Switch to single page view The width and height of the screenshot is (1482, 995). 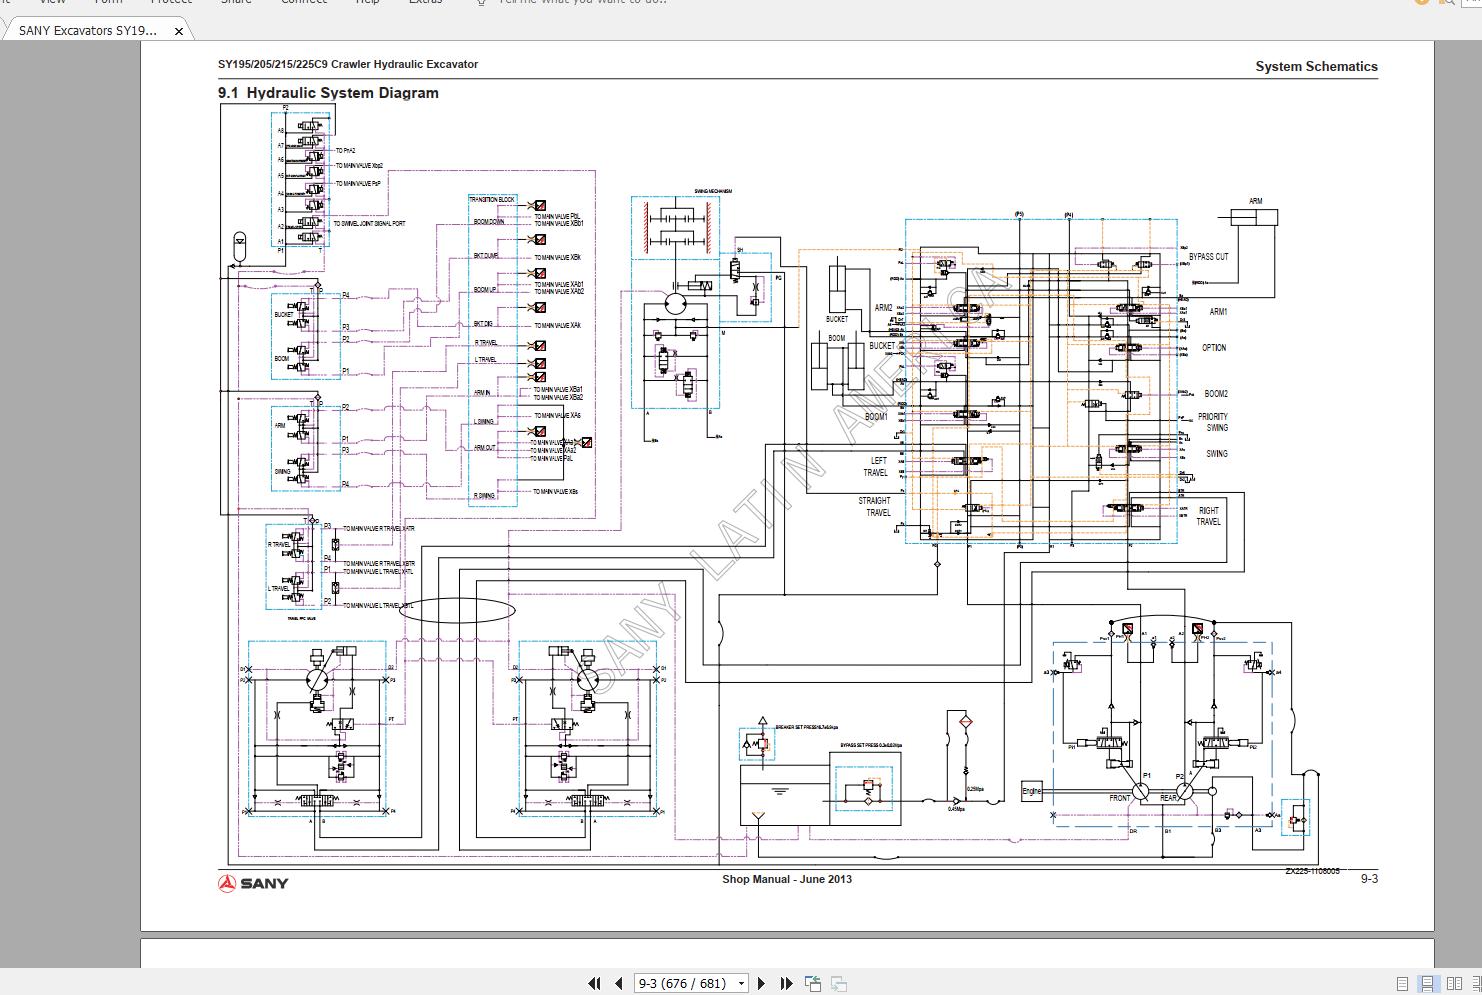click(x=1402, y=984)
